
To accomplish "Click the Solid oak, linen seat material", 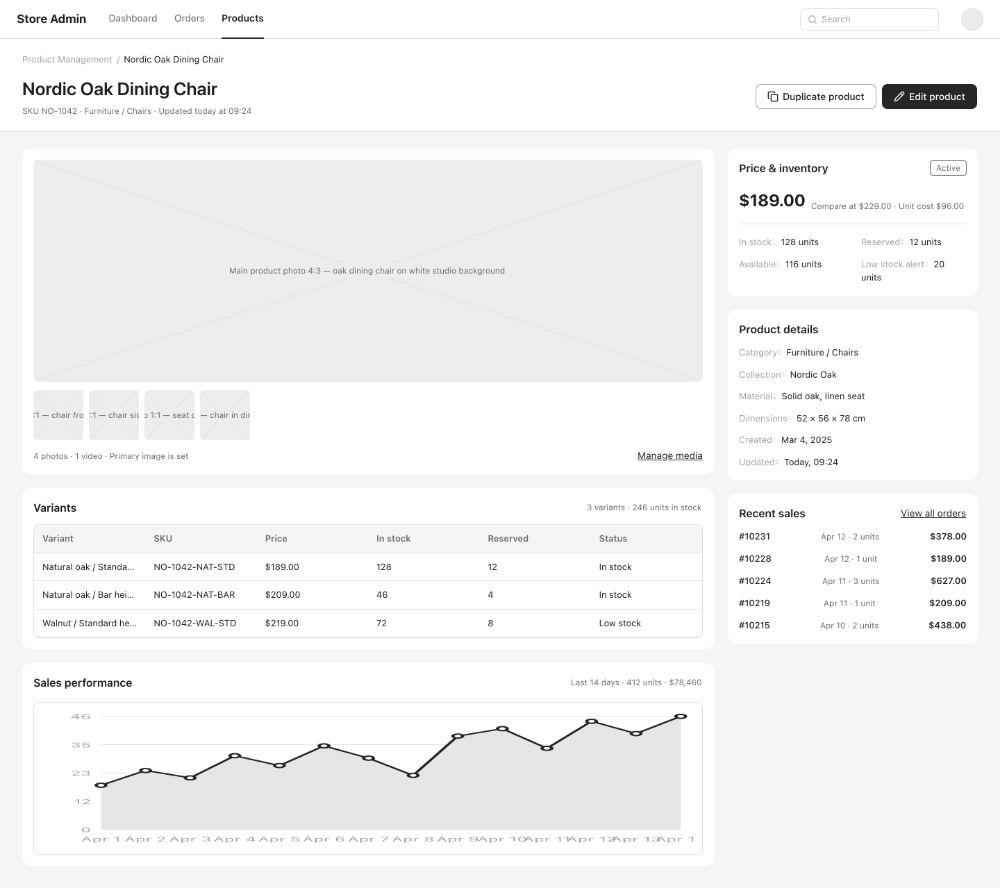I will tap(823, 396).
